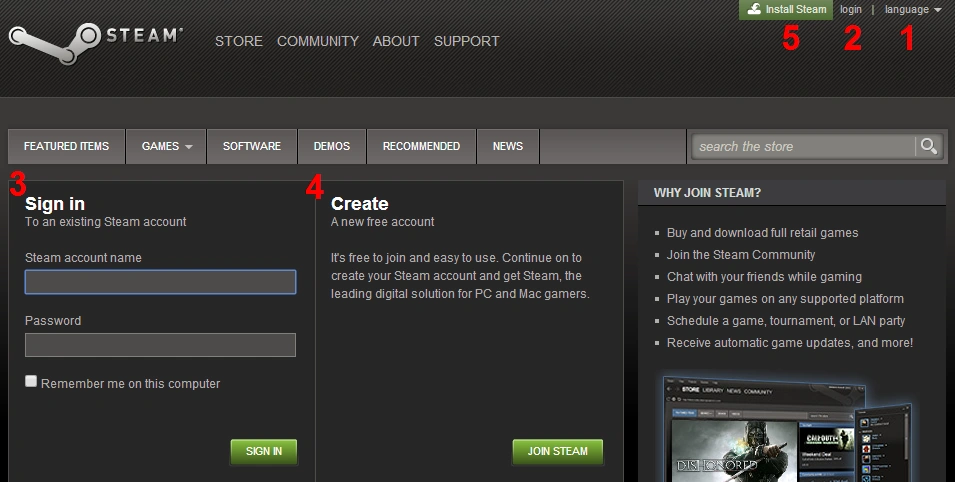Click the JOIN STEAM button
This screenshot has height=482, width=955.
pos(557,452)
